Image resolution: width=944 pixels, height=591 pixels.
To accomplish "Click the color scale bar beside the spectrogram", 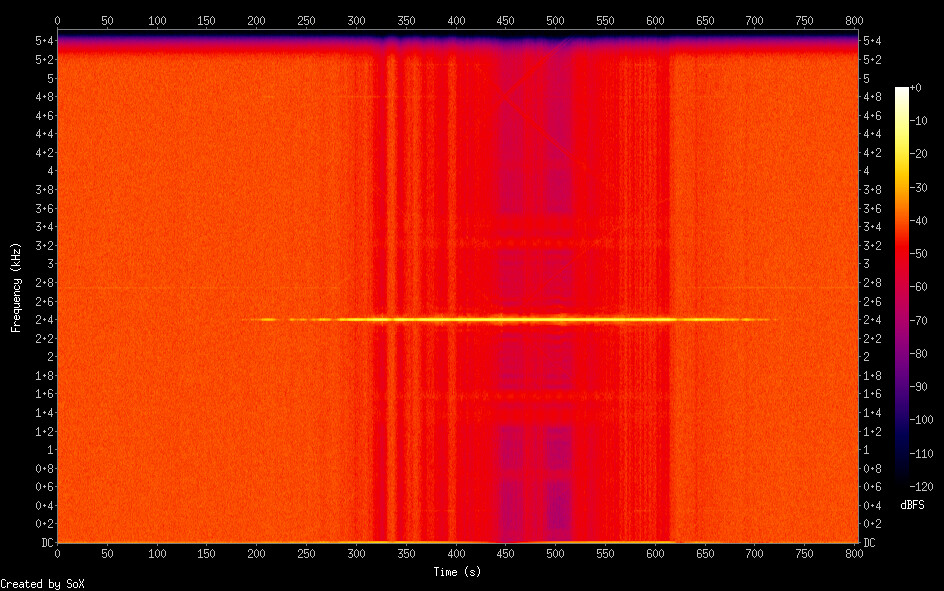I will point(902,281).
